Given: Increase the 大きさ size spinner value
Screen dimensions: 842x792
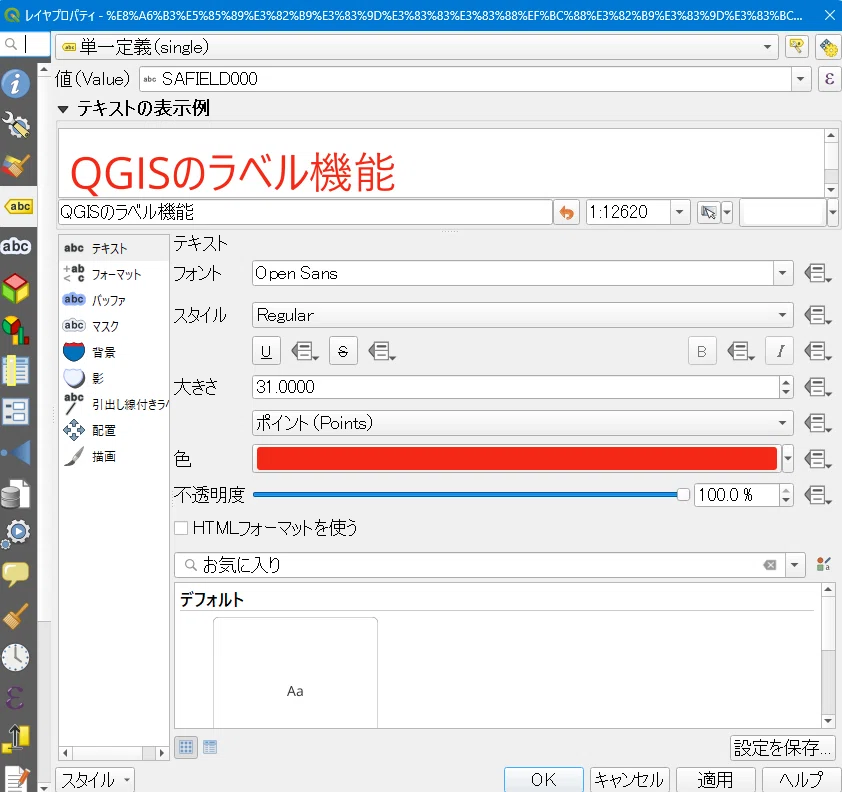Looking at the screenshot, I should coord(786,381).
